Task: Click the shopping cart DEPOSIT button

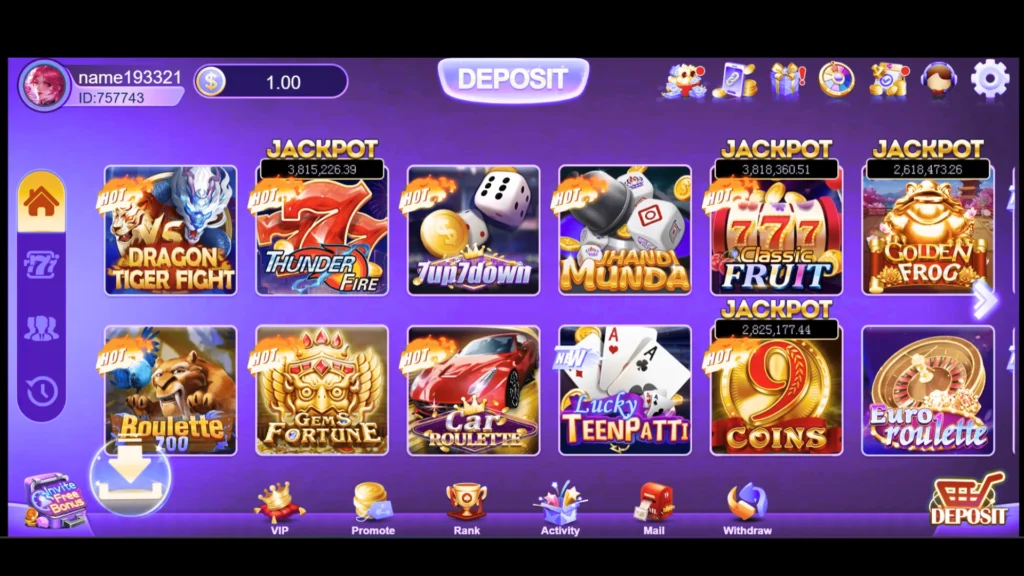Action: (968, 500)
